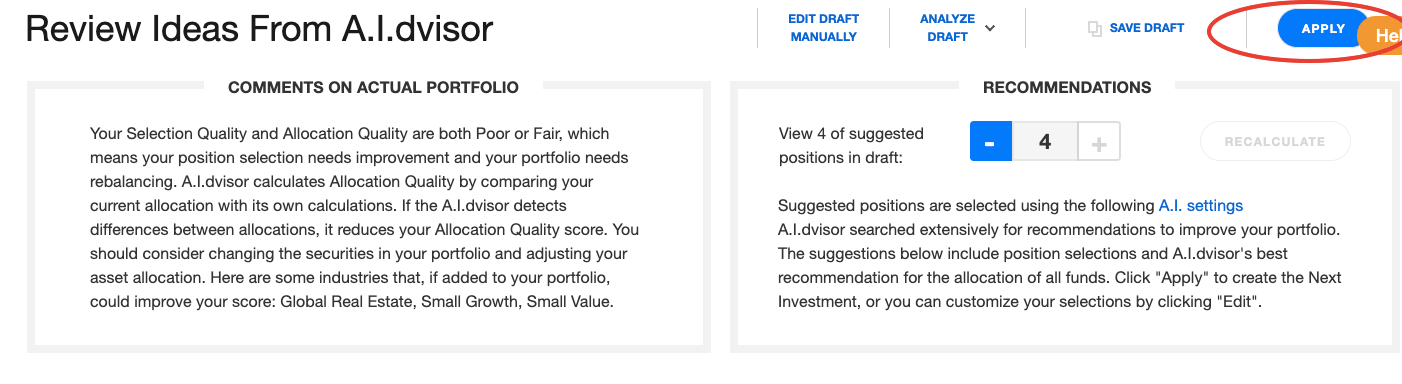The image size is (1402, 384).
Task: Select the positions count field showing 4
Action: 1045,142
